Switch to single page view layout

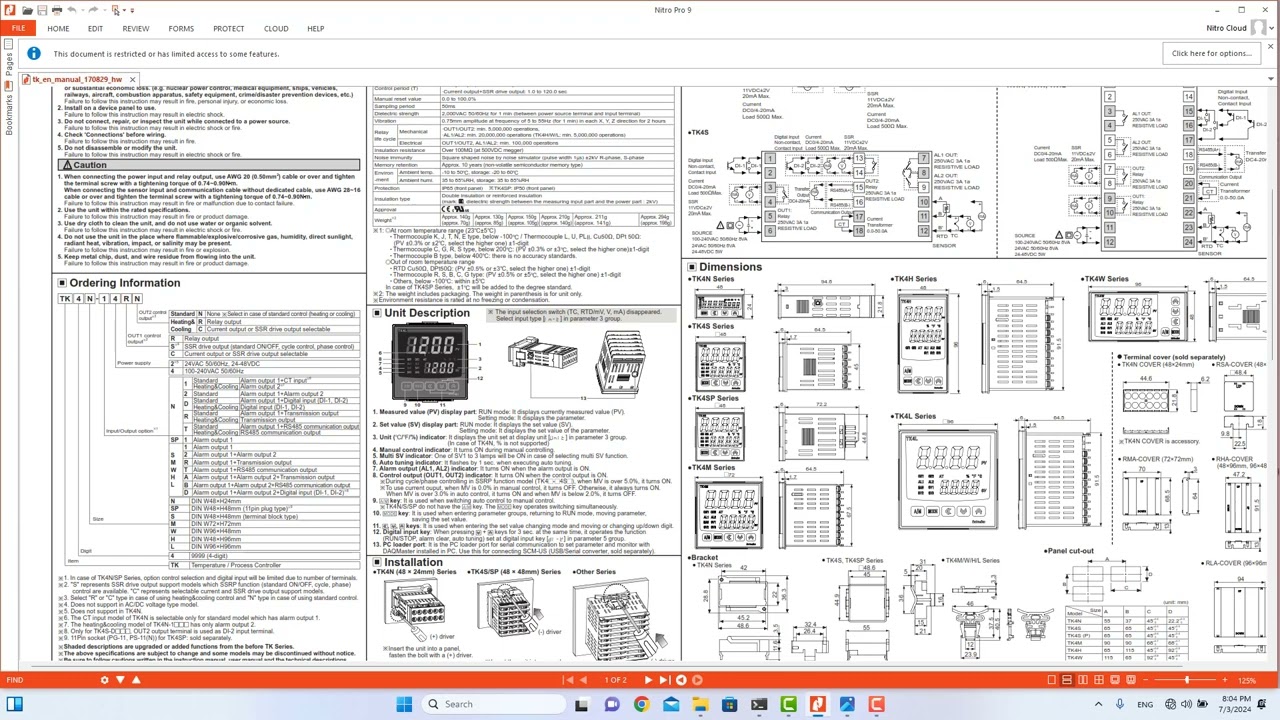1051,680
